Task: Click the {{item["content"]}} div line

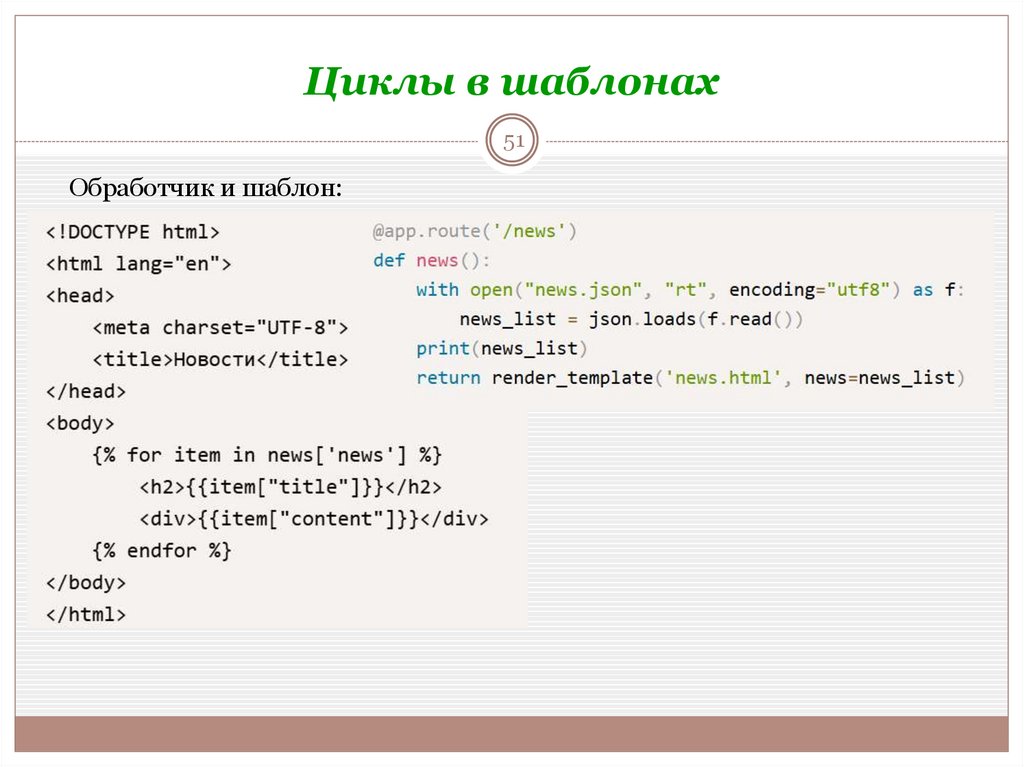Action: pyautogui.click(x=313, y=519)
